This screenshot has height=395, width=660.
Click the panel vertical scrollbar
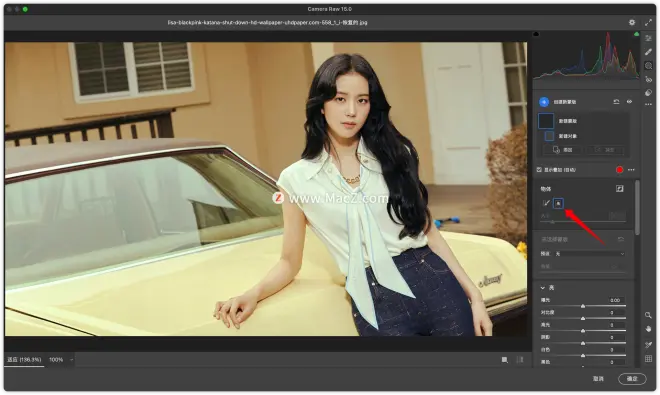pyautogui.click(x=637, y=208)
